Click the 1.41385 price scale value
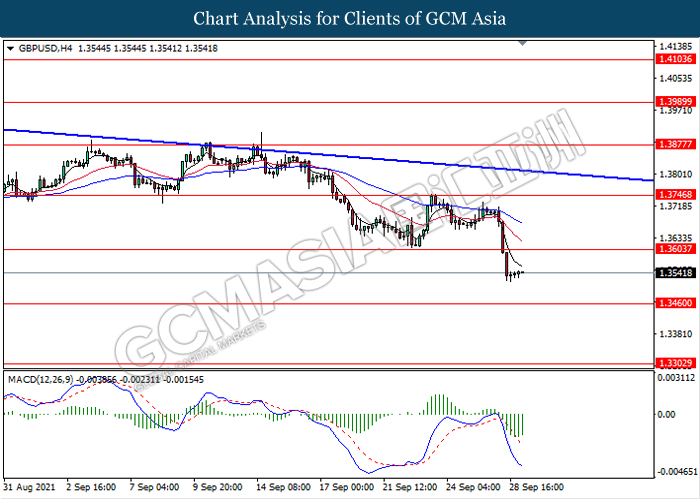Viewport: 700px width, 500px height. [676, 46]
